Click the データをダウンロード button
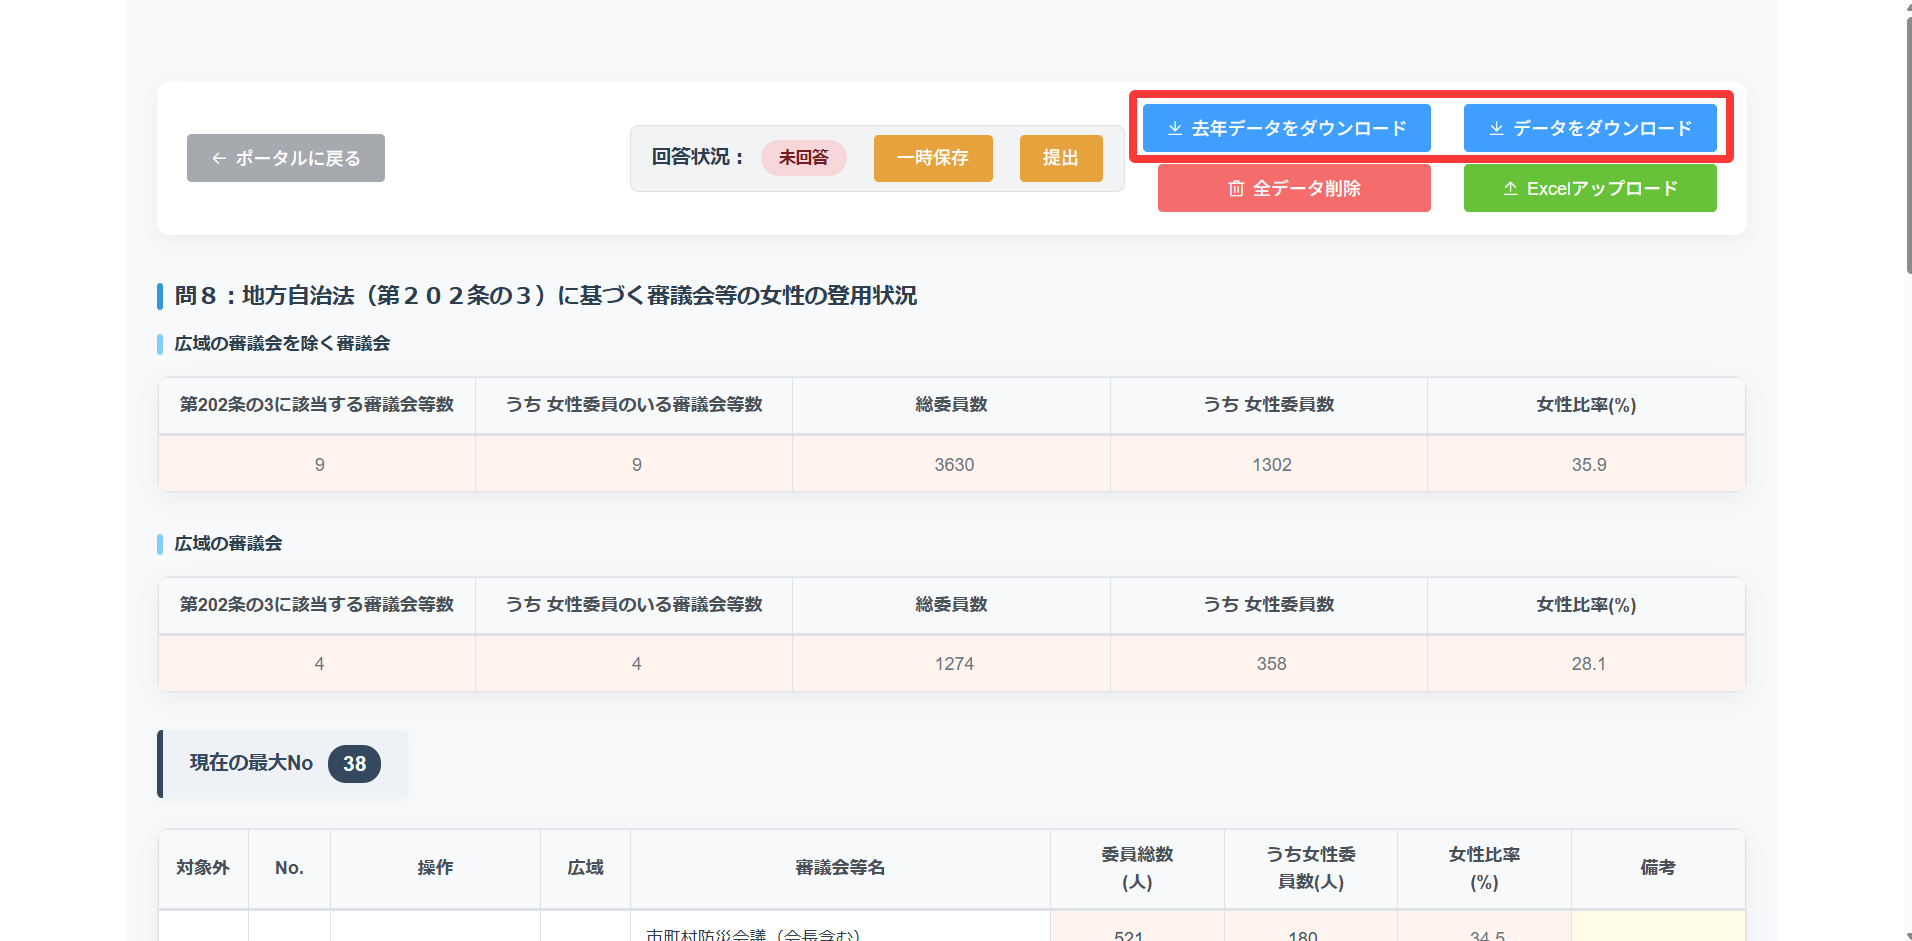 tap(1590, 128)
